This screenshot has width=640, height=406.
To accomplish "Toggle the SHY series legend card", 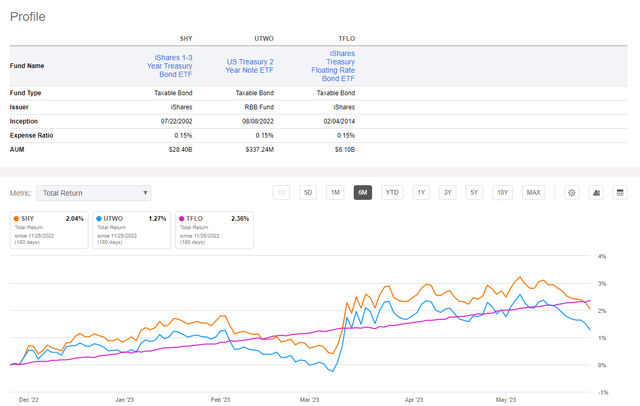I will [49, 230].
